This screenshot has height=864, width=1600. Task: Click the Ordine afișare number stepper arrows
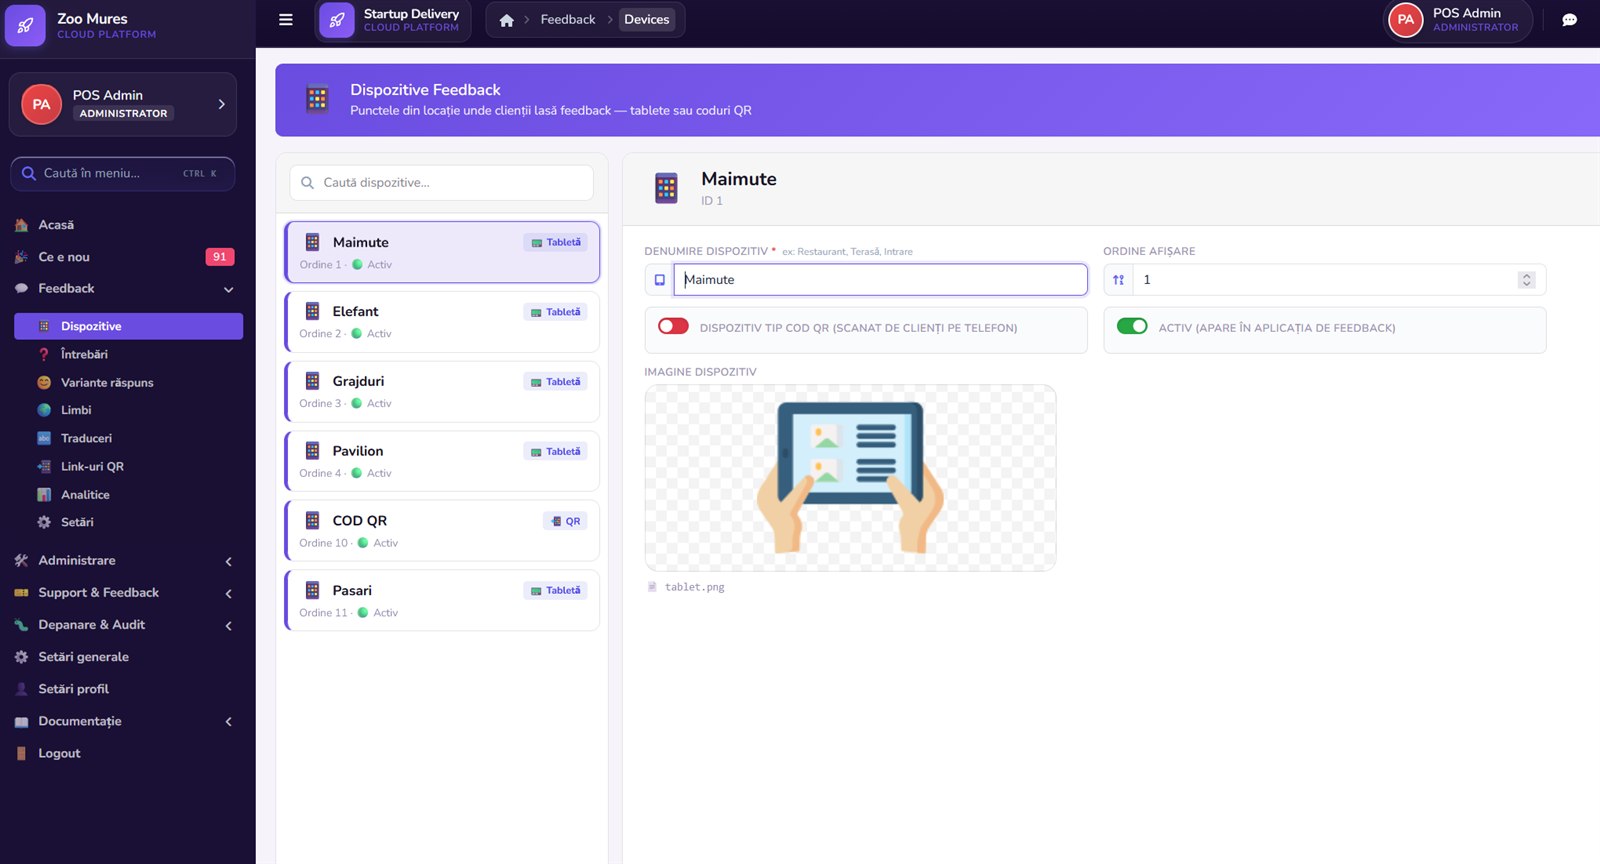click(x=1526, y=280)
